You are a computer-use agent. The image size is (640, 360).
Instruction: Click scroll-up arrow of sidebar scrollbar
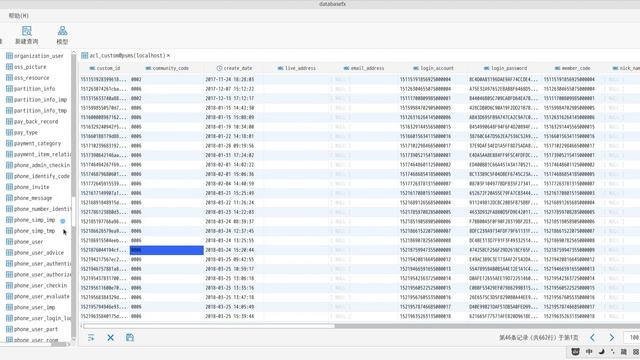pos(73,52)
